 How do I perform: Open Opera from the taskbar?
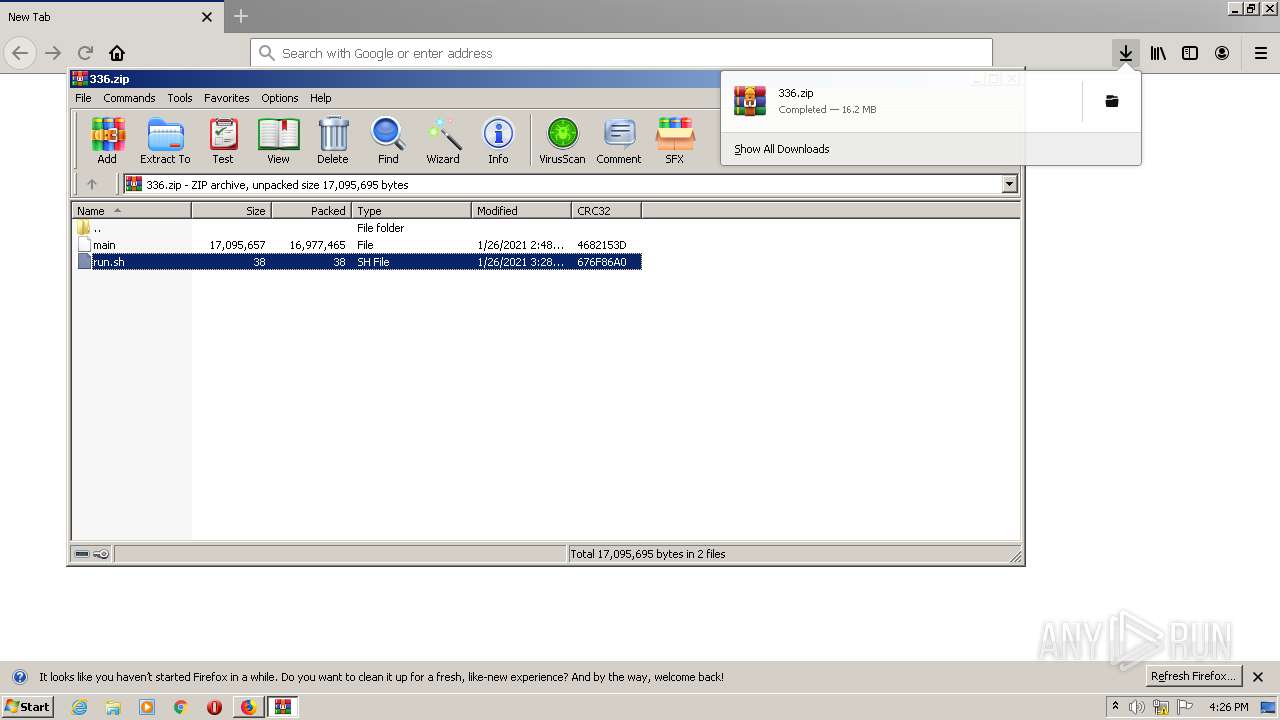214,707
